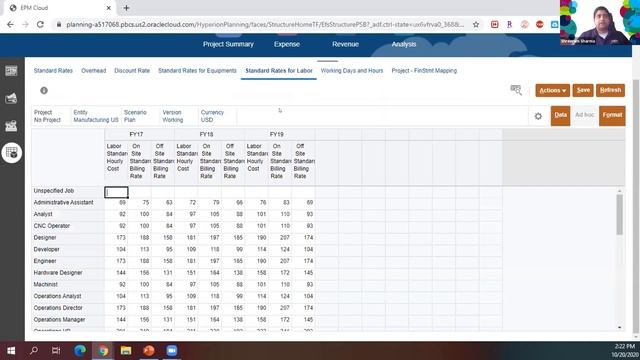Open the Project - FinStmt Mapping tab
640x360 pixels.
424,71
